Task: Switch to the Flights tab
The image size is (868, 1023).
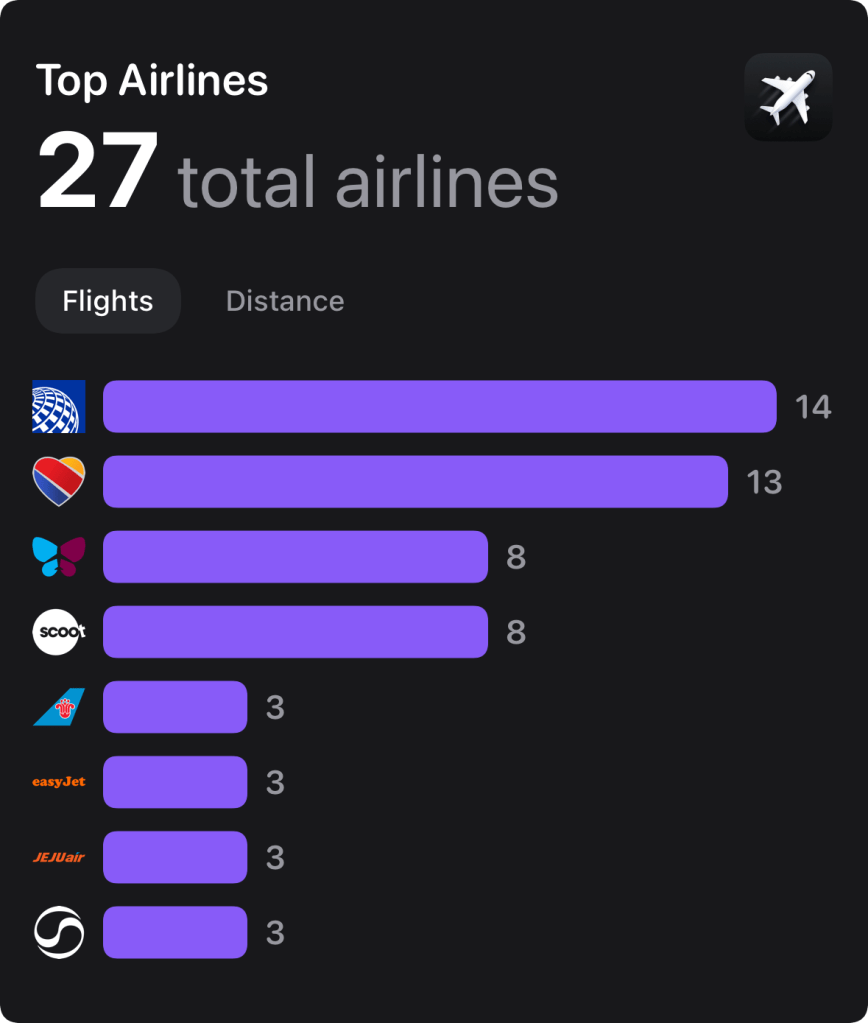Action: 108,301
